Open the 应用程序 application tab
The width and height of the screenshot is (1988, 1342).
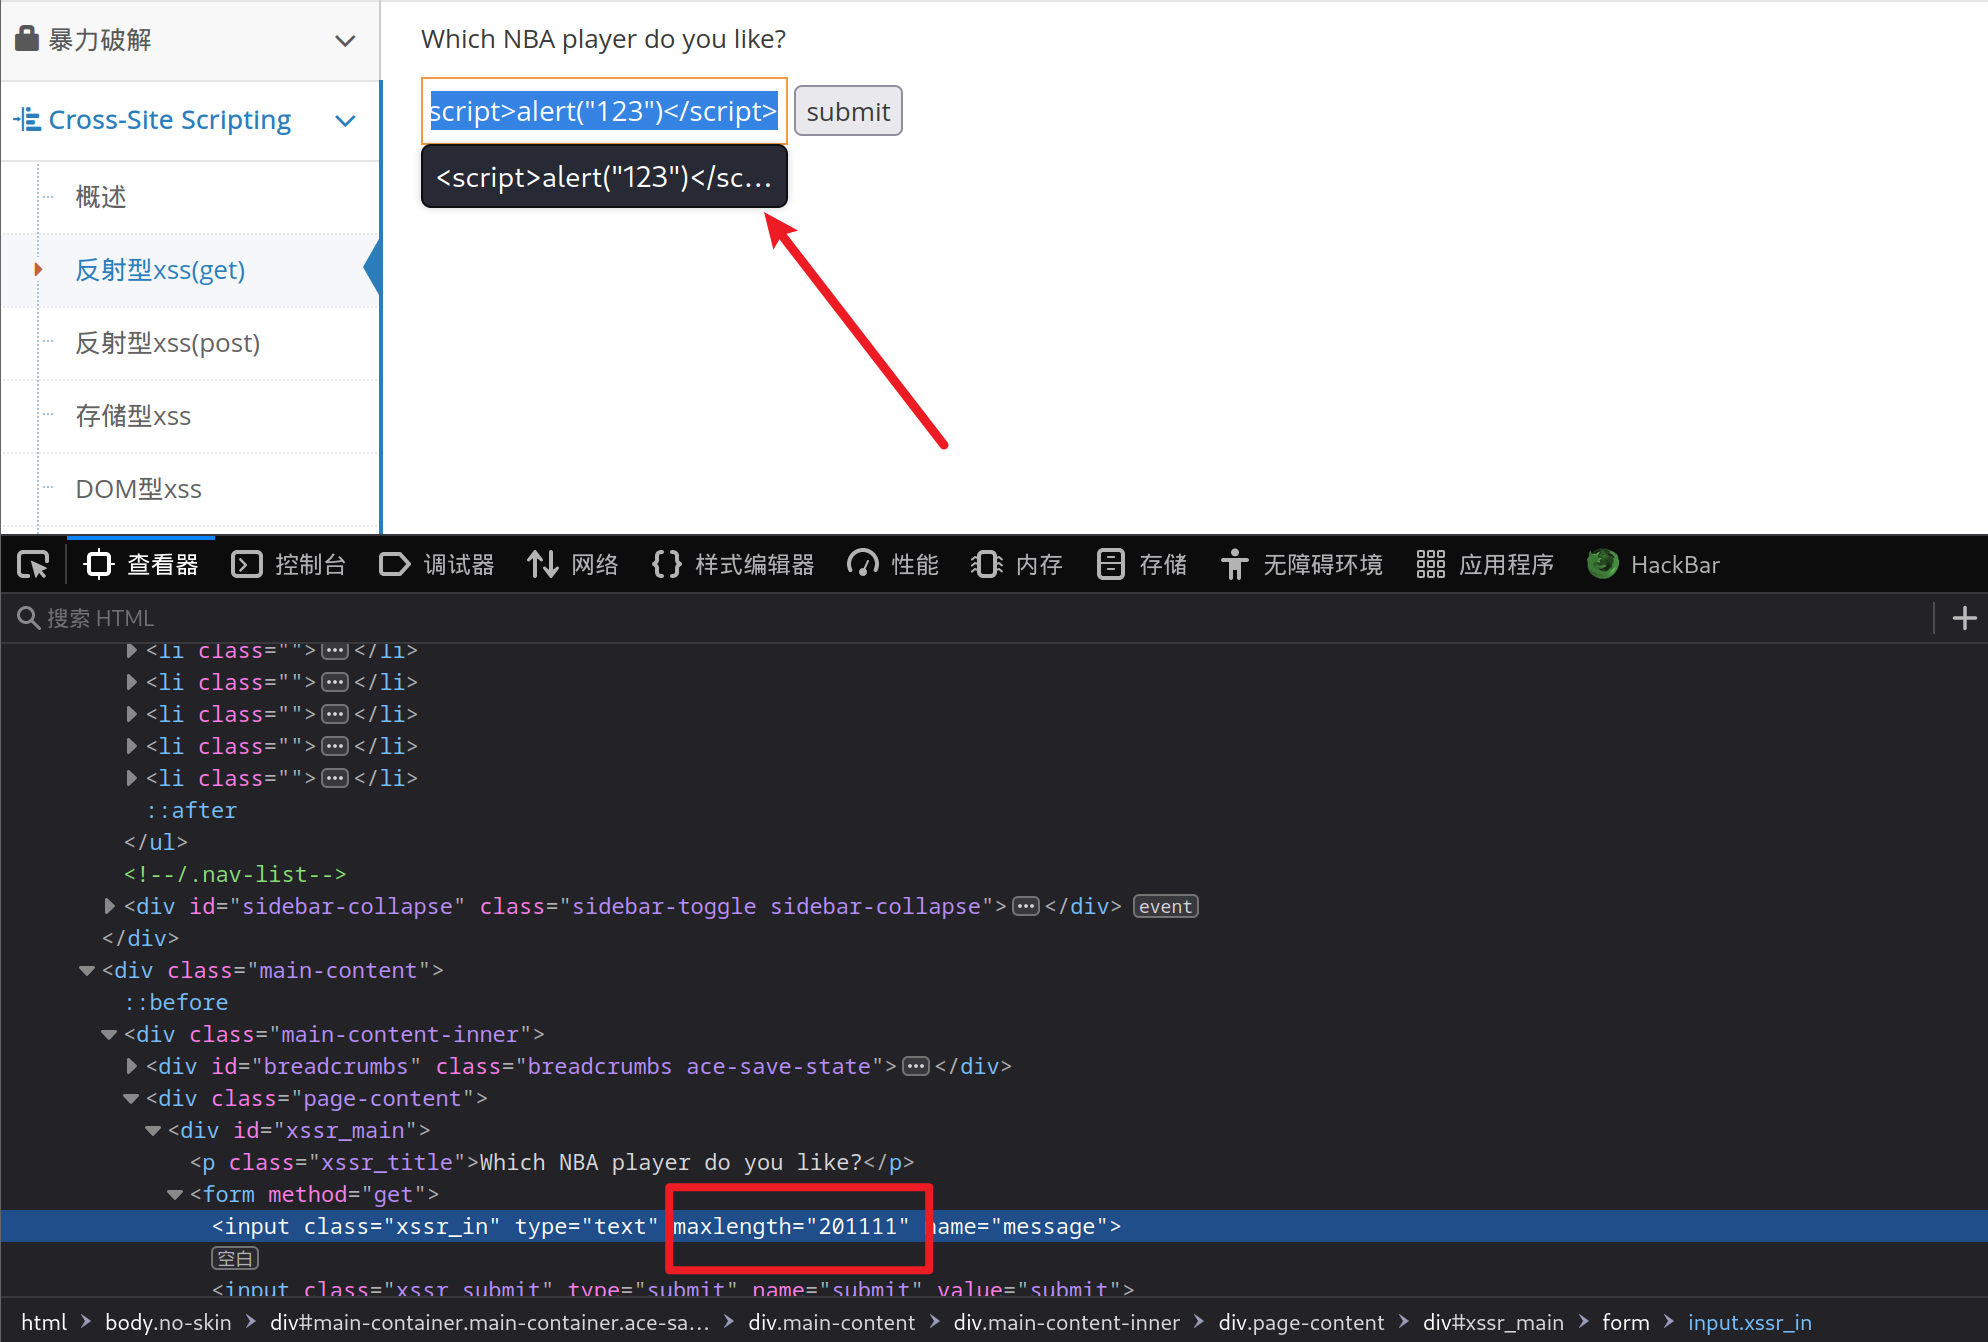[x=1485, y=565]
